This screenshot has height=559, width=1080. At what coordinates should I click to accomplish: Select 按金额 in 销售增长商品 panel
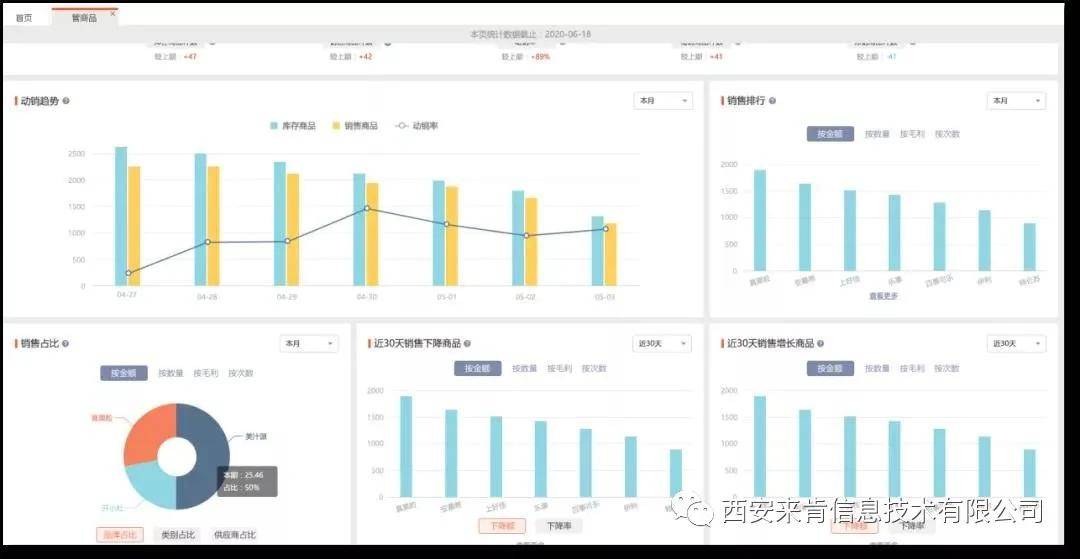(830, 368)
